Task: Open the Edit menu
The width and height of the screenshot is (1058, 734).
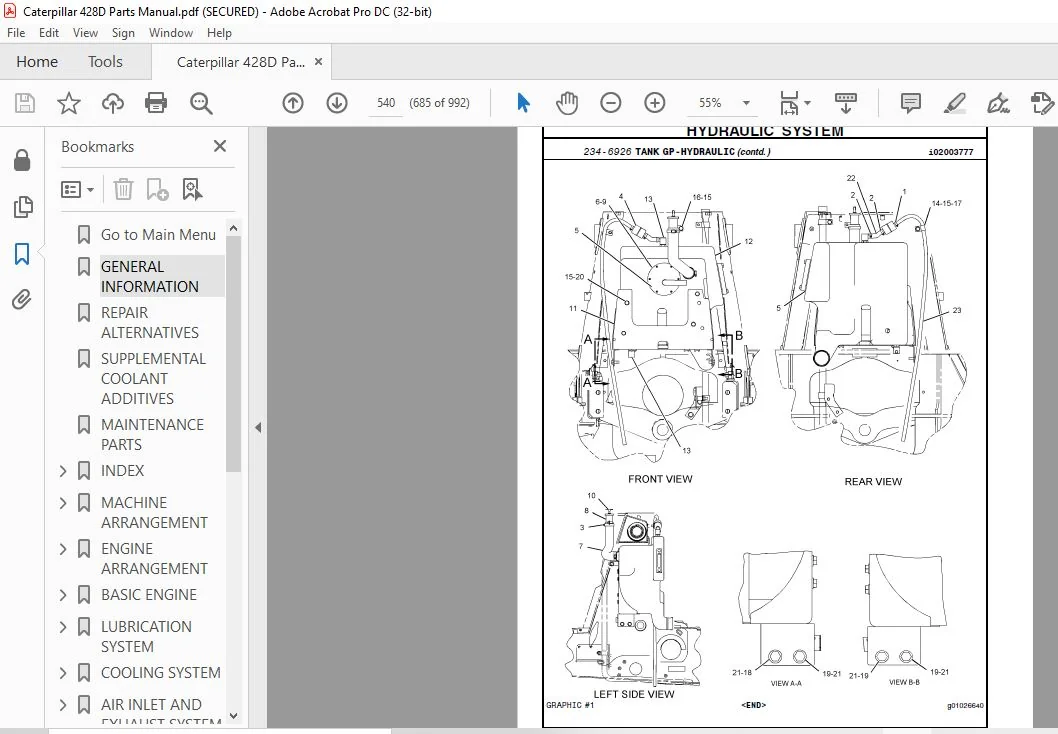Action: click(x=49, y=32)
